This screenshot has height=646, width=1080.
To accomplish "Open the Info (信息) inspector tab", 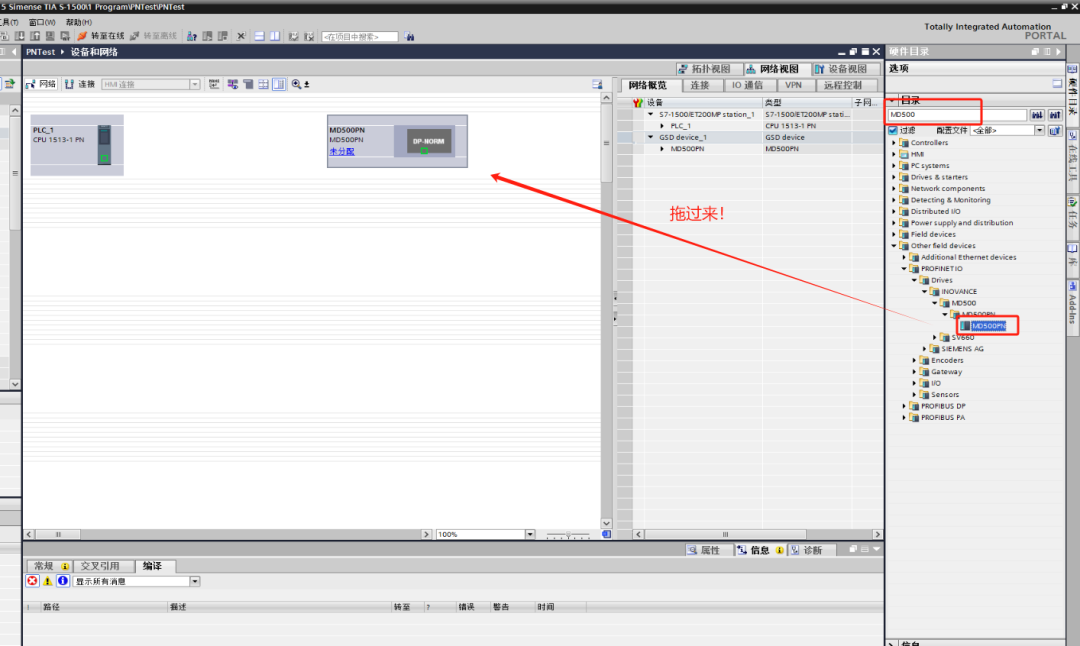I will [760, 550].
